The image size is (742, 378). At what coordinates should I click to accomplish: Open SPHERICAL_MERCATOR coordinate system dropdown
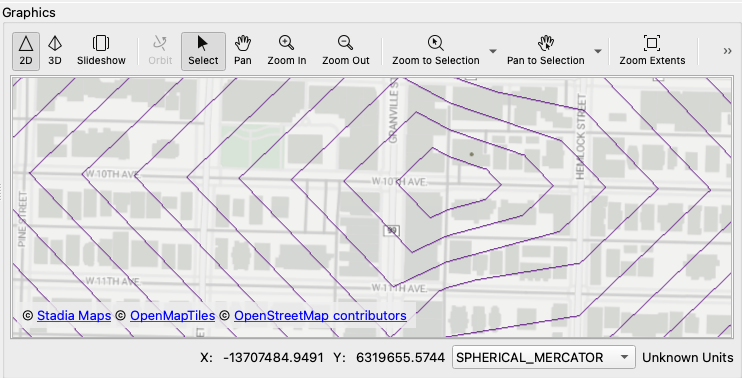544,357
